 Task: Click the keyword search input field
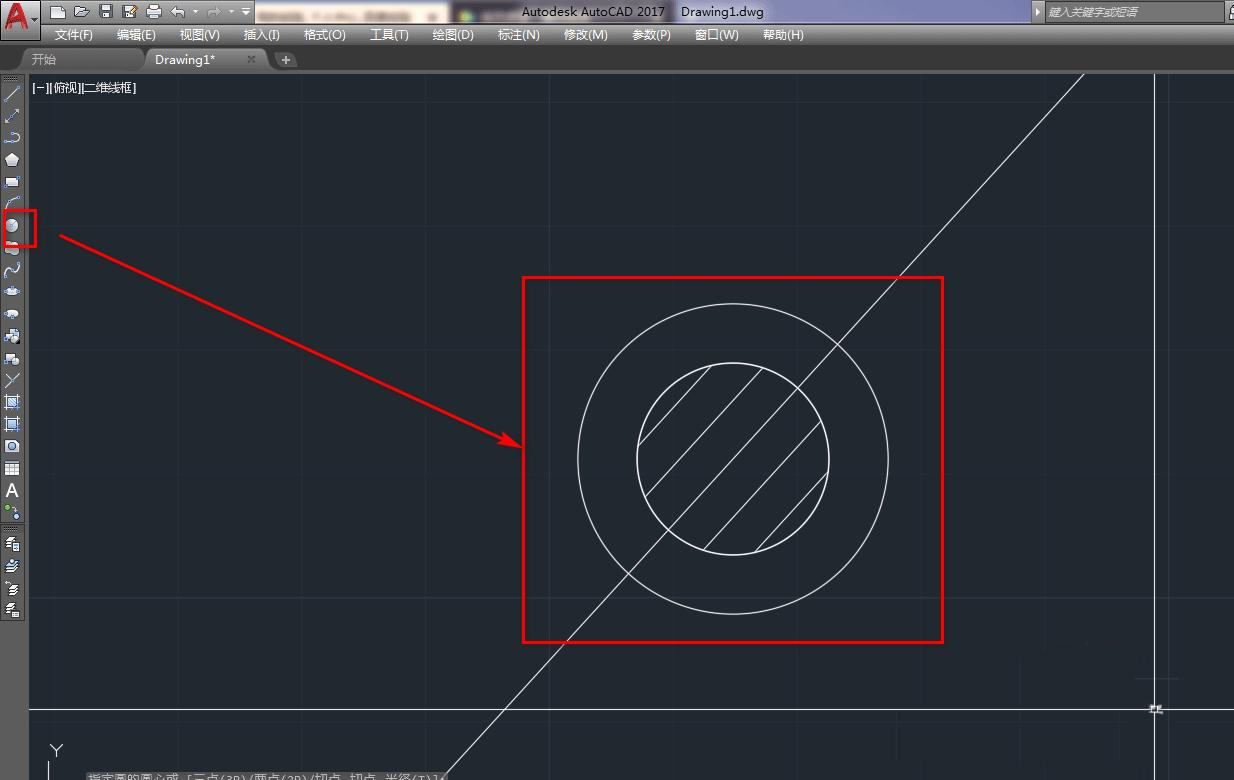click(x=1134, y=12)
